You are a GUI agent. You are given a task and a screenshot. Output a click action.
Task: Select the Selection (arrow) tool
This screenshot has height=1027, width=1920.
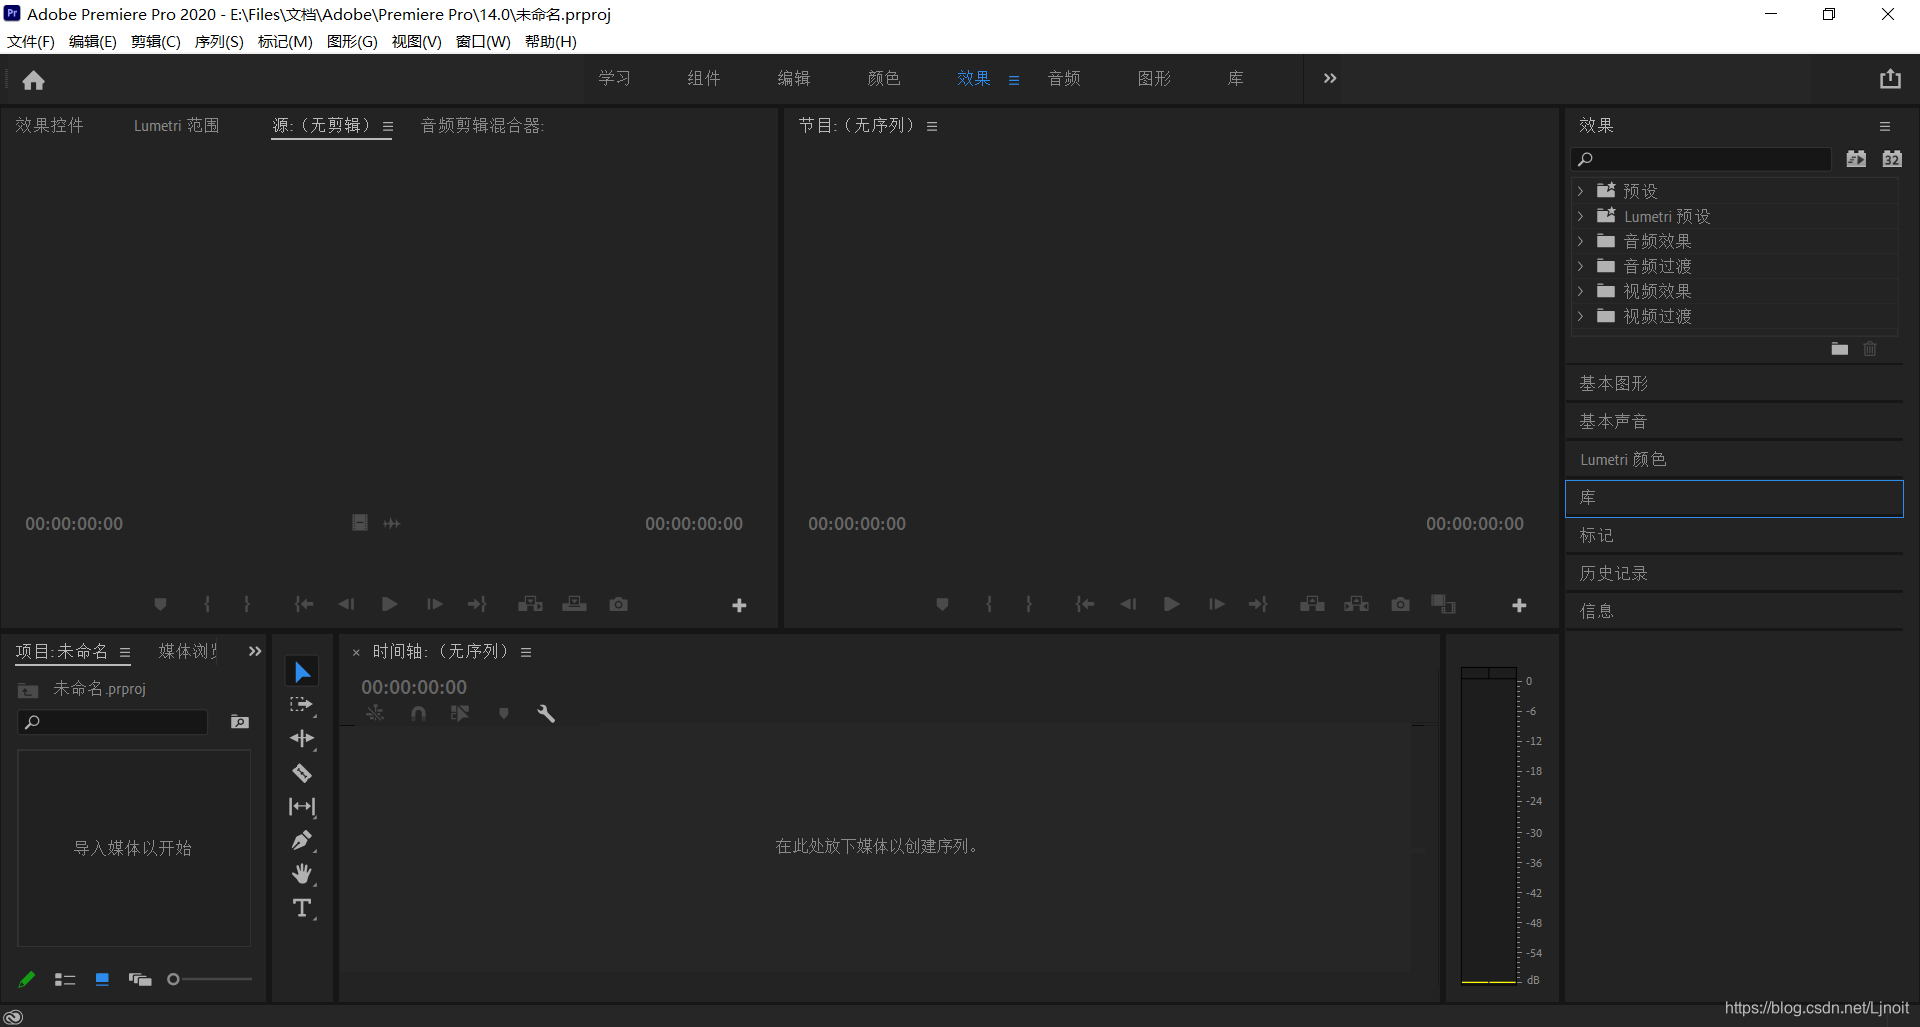pyautogui.click(x=302, y=672)
